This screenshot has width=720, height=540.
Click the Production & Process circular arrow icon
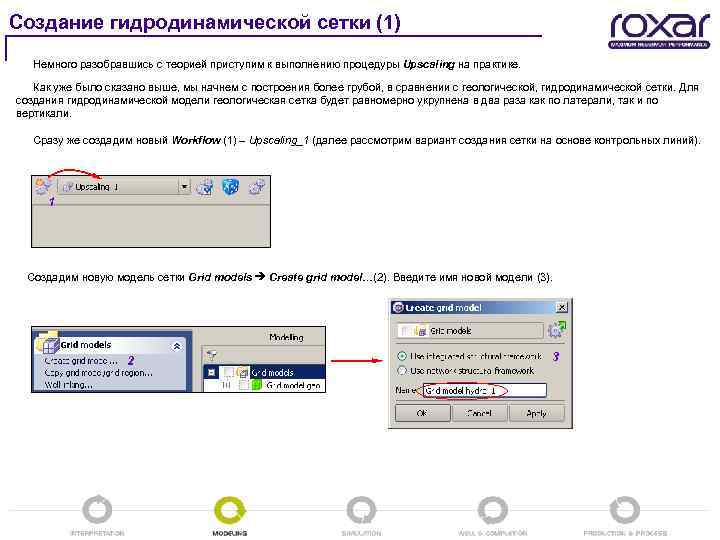point(624,510)
